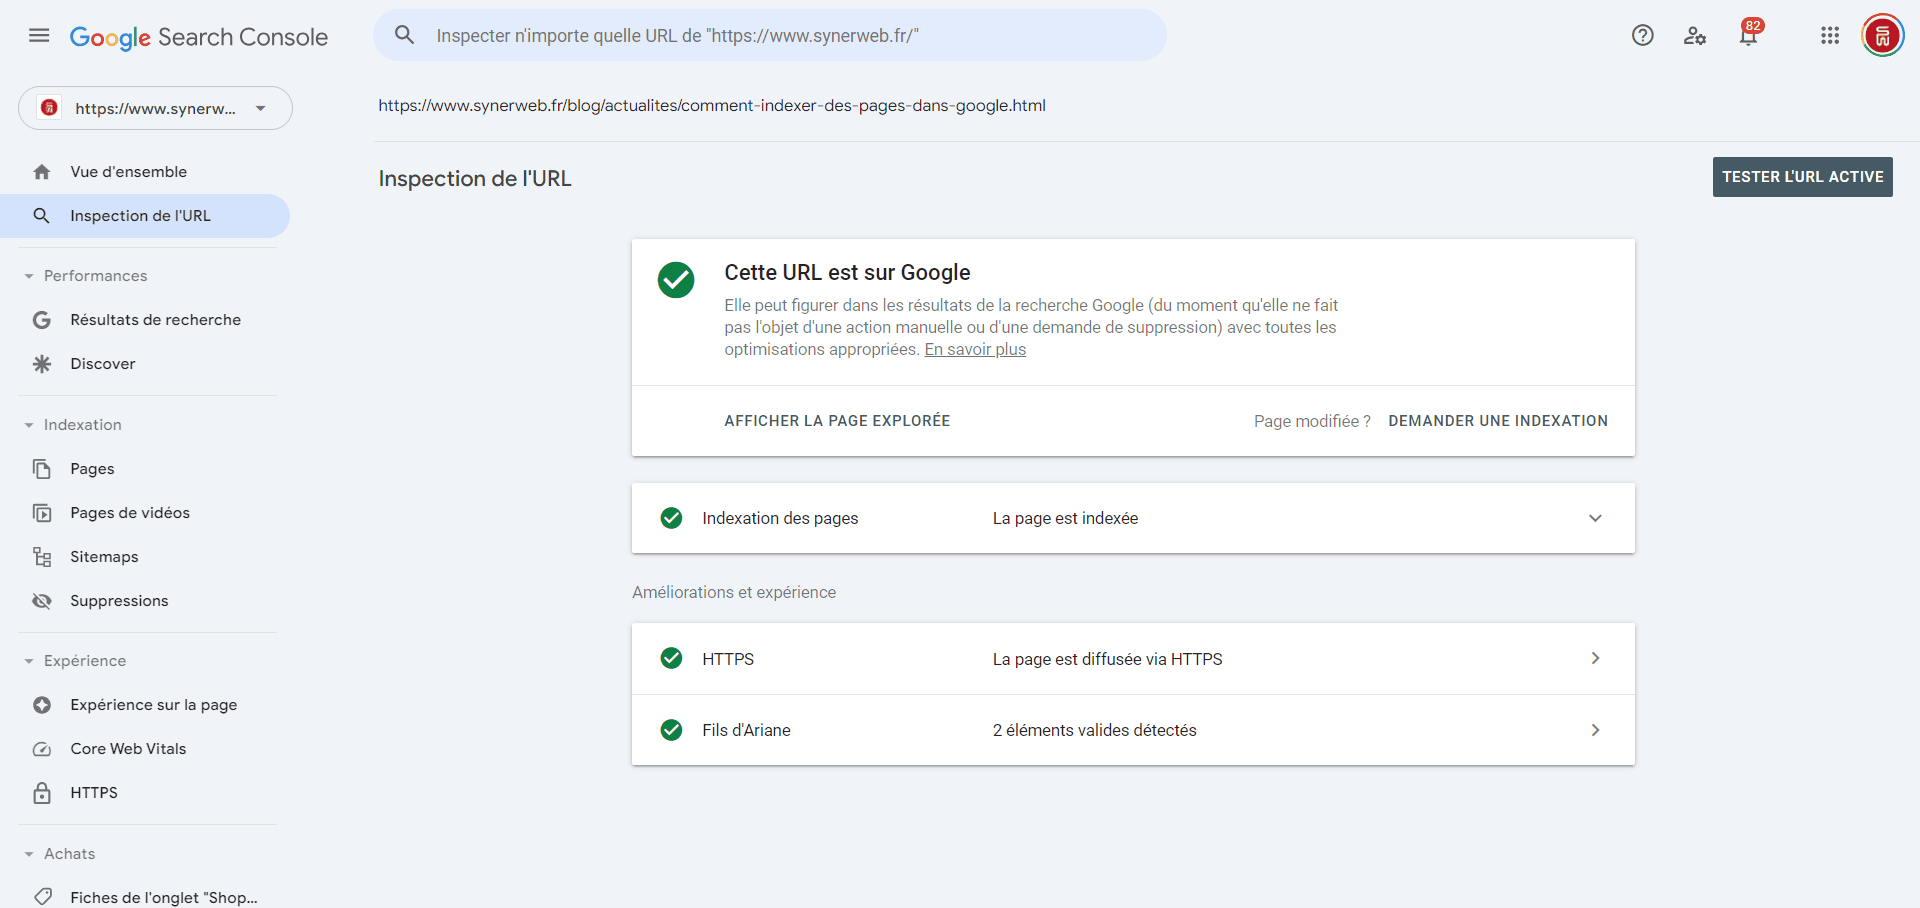Click the green check on HTTPS result row
The height and width of the screenshot is (908, 1920).
point(672,658)
